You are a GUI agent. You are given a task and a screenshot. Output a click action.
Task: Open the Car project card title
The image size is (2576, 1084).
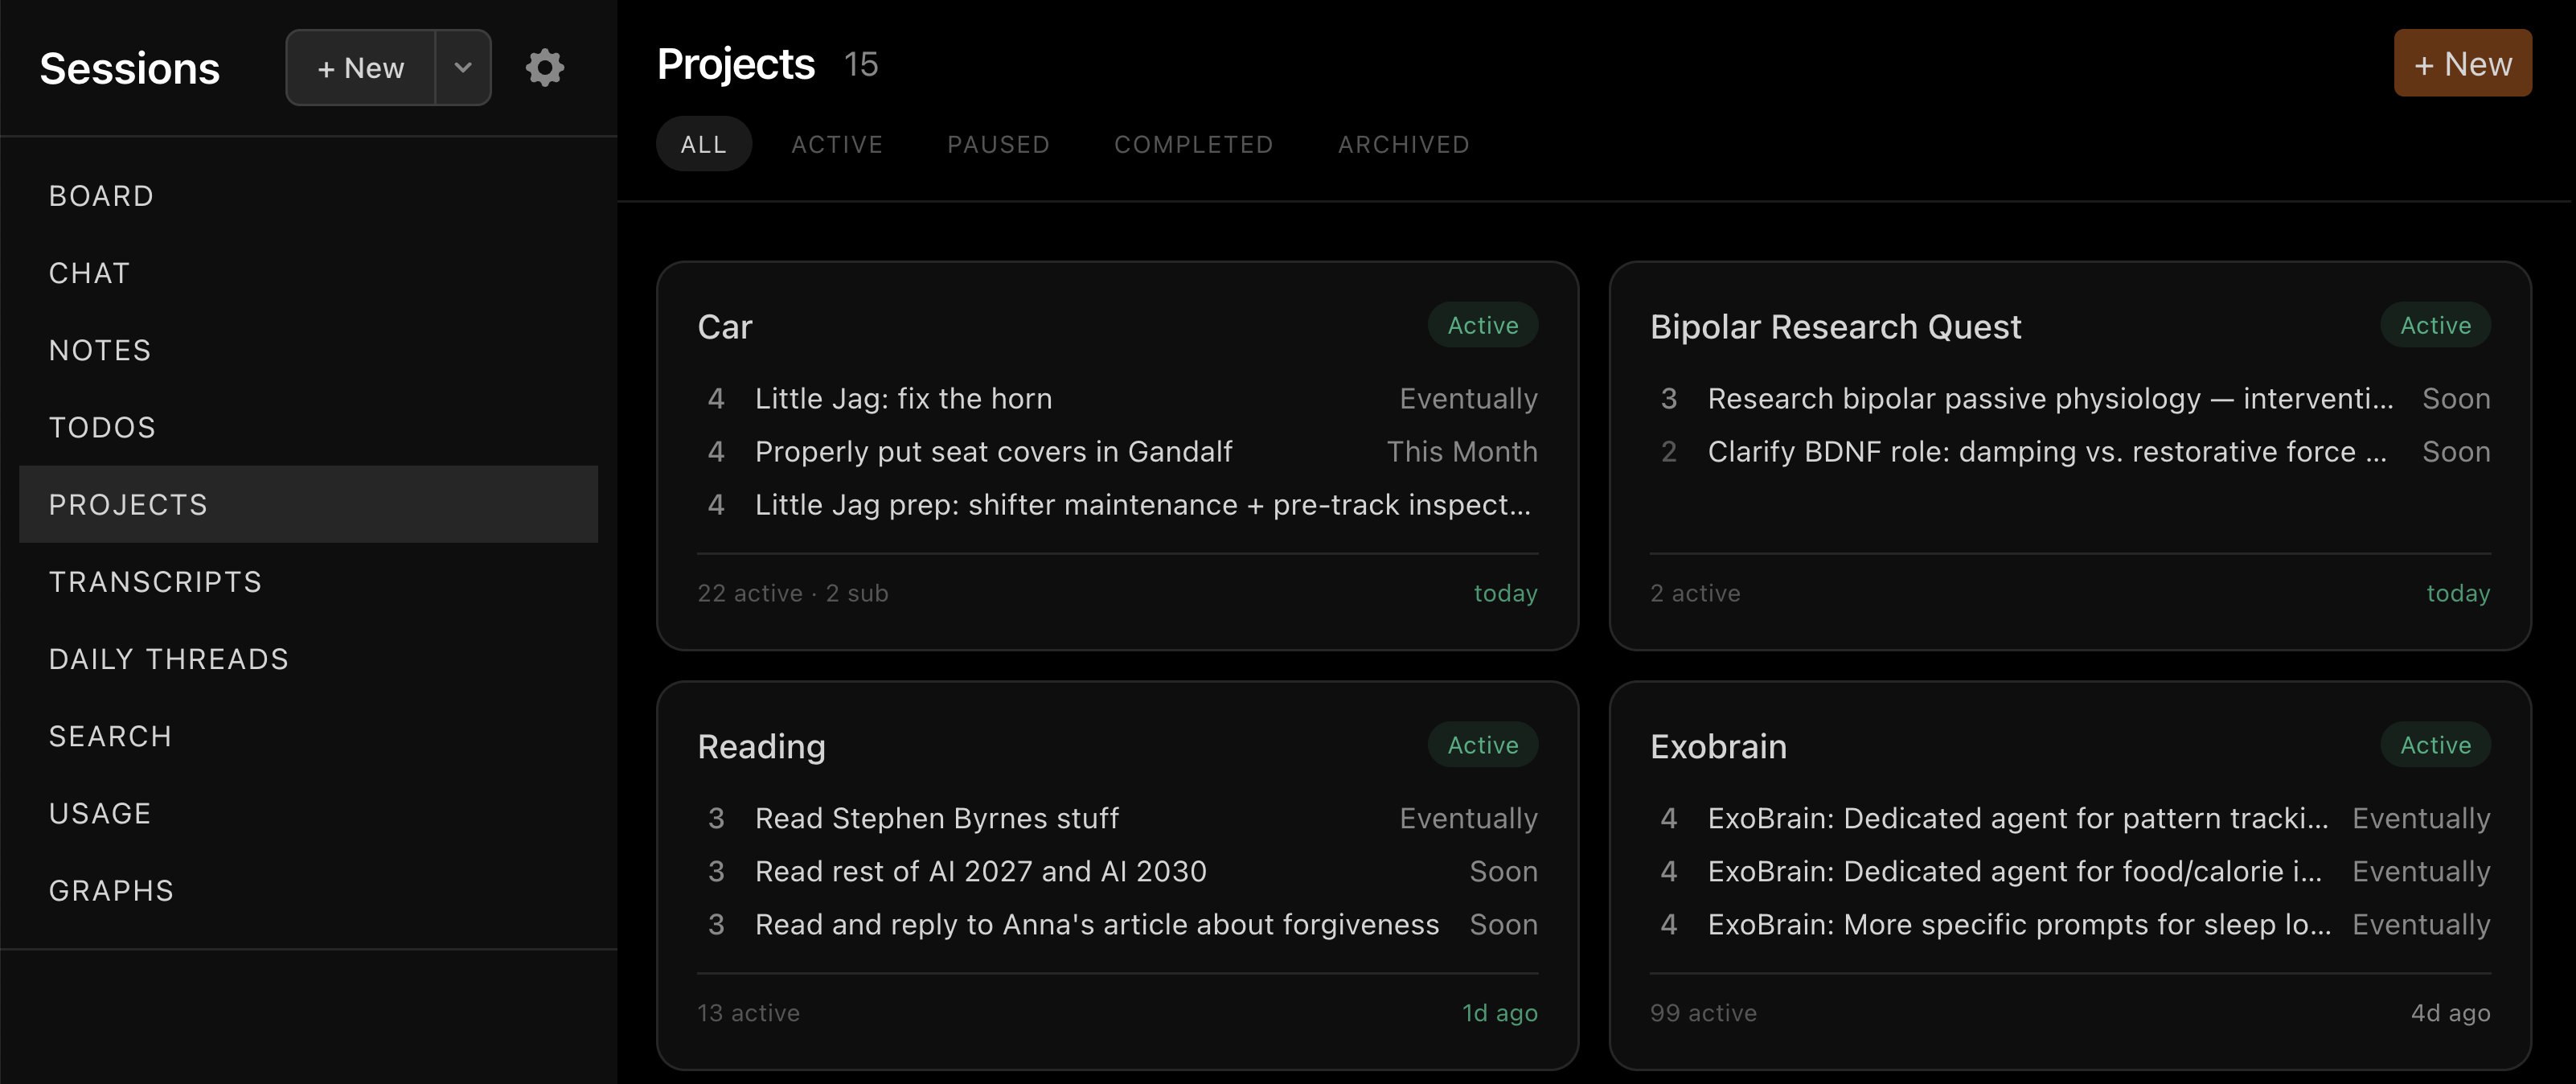pos(725,327)
